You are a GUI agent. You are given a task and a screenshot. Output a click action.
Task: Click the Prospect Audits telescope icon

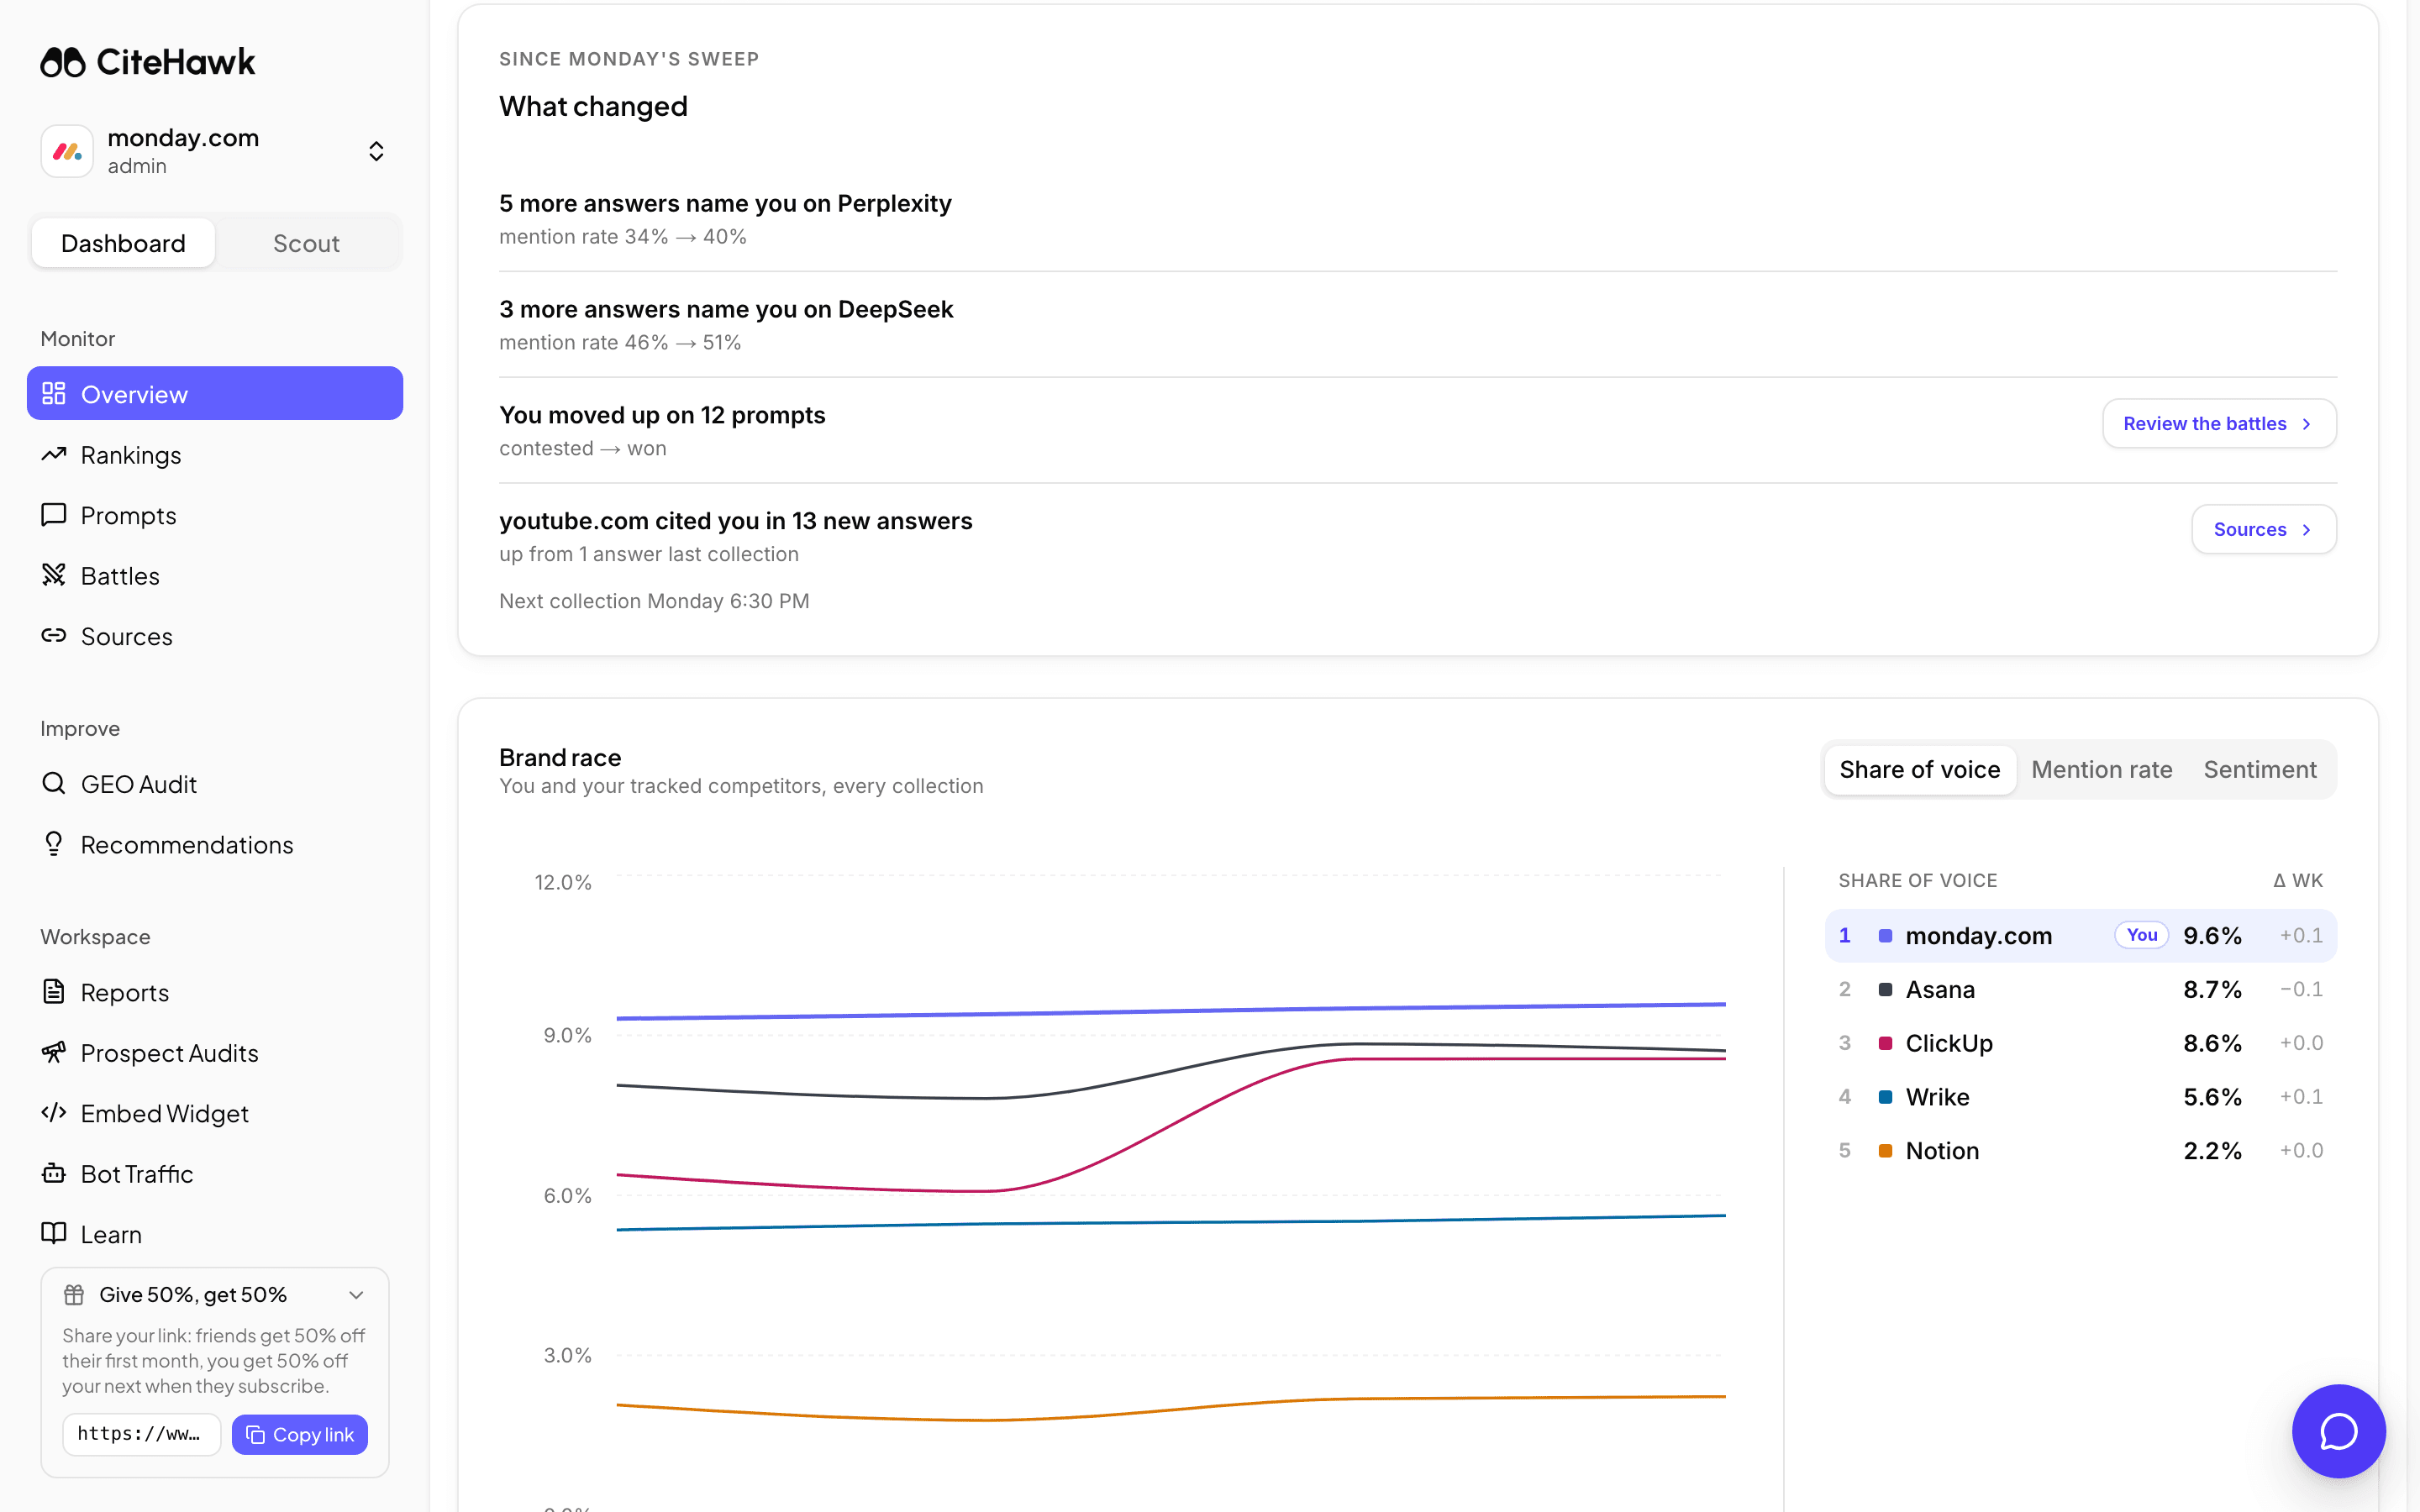tap(54, 1052)
